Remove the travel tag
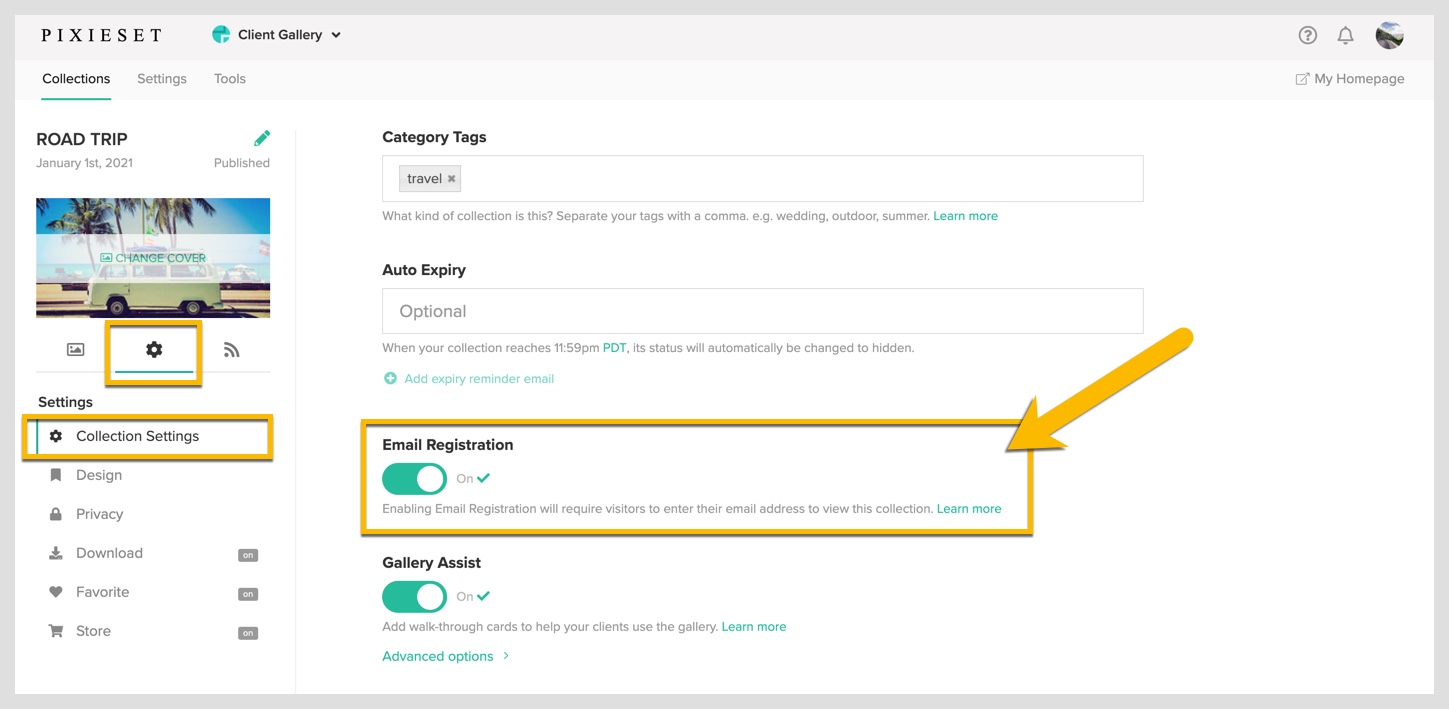The image size is (1449, 709). tap(452, 179)
